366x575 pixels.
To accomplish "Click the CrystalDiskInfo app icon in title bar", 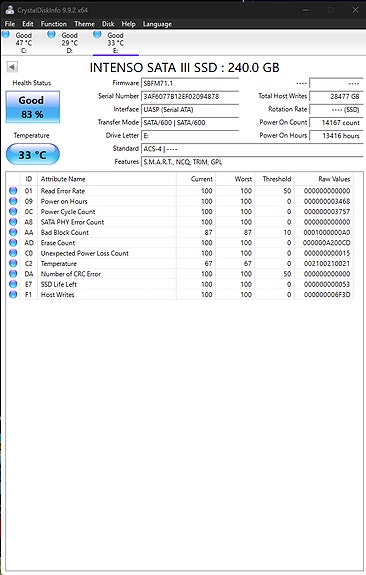I will coord(10,10).
